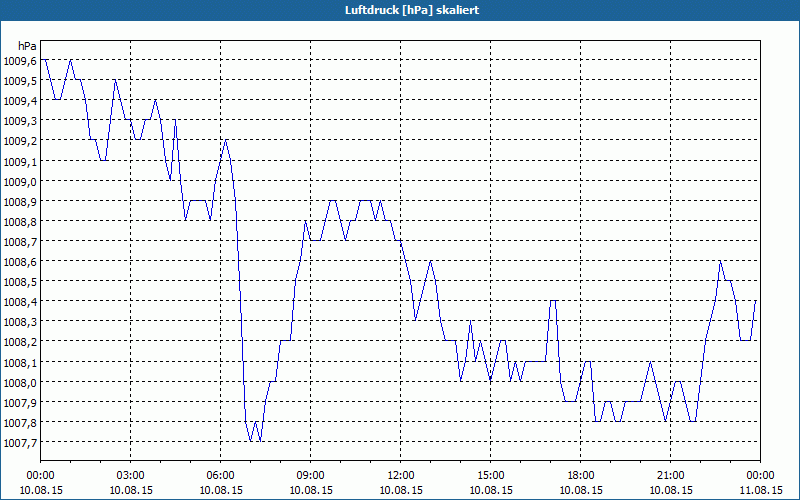Click the 10.08.15 date under 03:00
The width and height of the screenshot is (800, 500).
click(131, 490)
